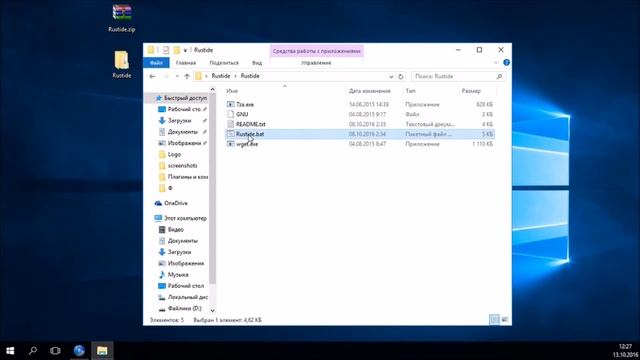
Task: Go back in Explorer history
Action: [x=152, y=76]
